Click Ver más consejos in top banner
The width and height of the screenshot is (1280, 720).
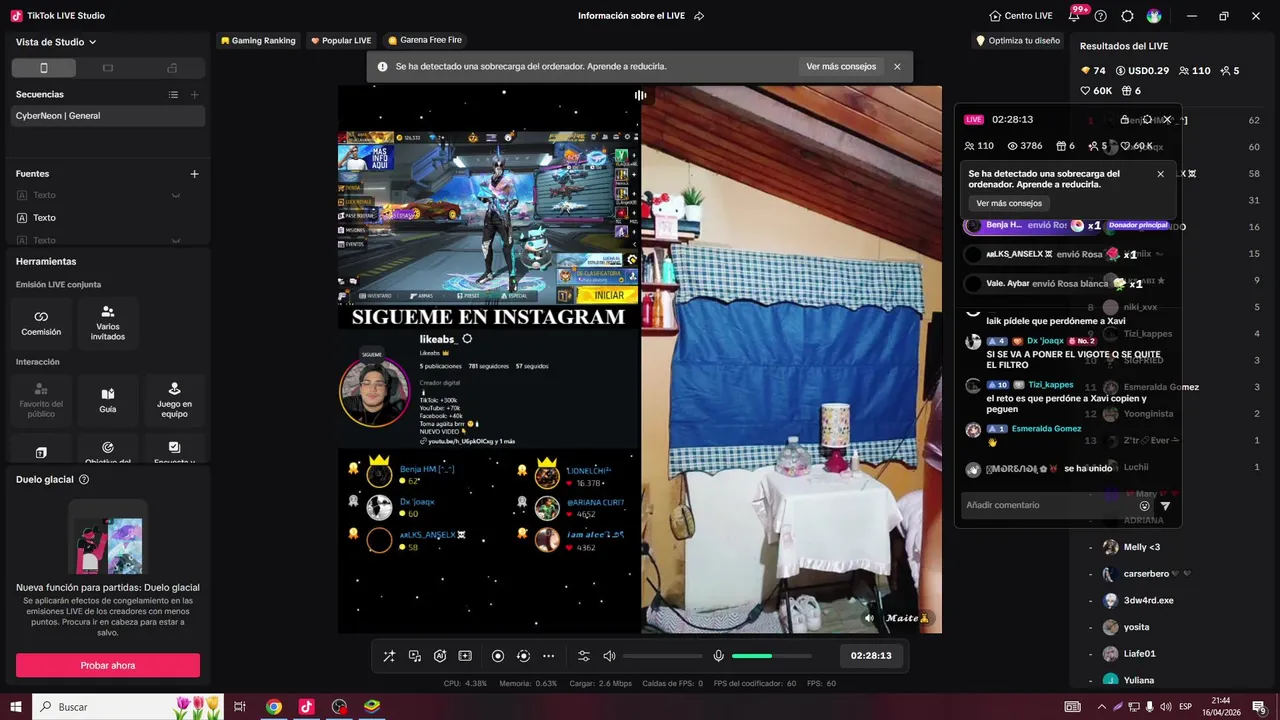[x=841, y=67]
